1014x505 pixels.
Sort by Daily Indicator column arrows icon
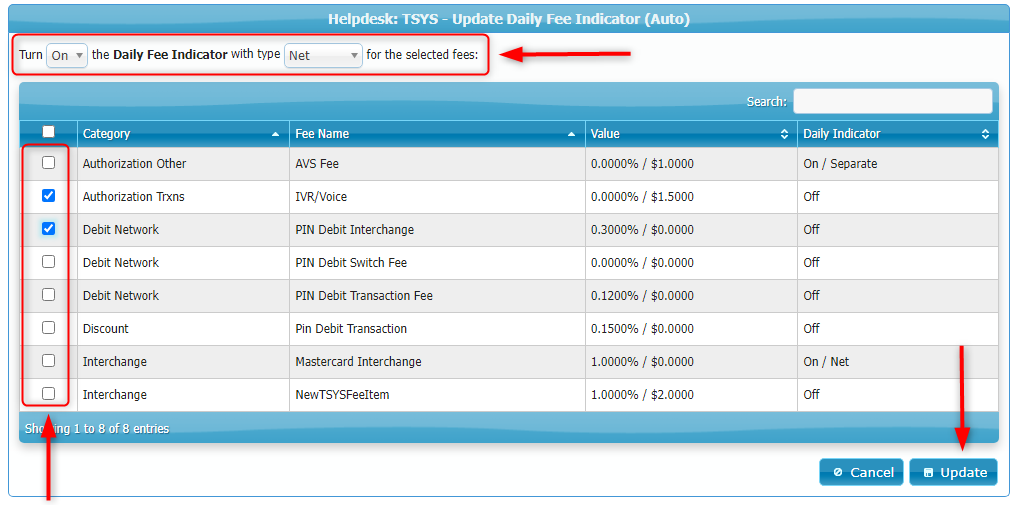point(985,134)
